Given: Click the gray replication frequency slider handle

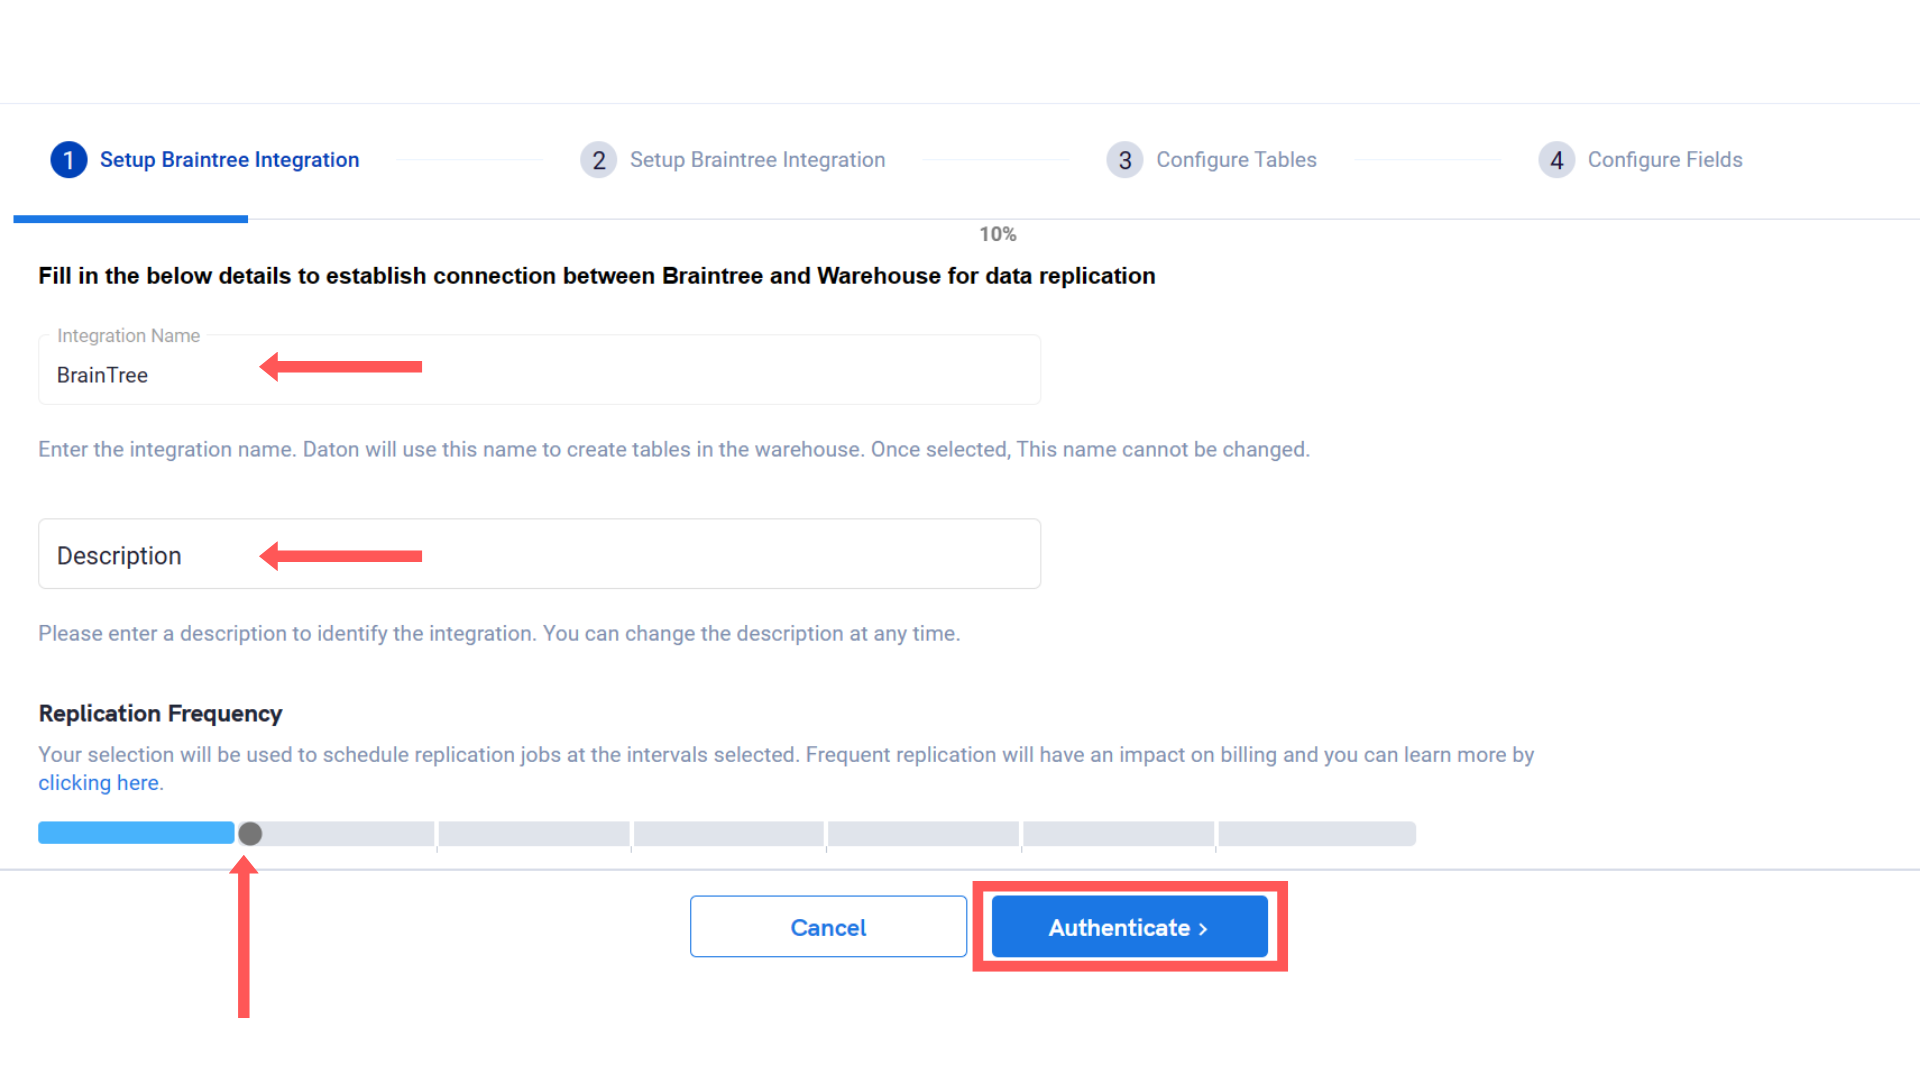Looking at the screenshot, I should point(250,833).
